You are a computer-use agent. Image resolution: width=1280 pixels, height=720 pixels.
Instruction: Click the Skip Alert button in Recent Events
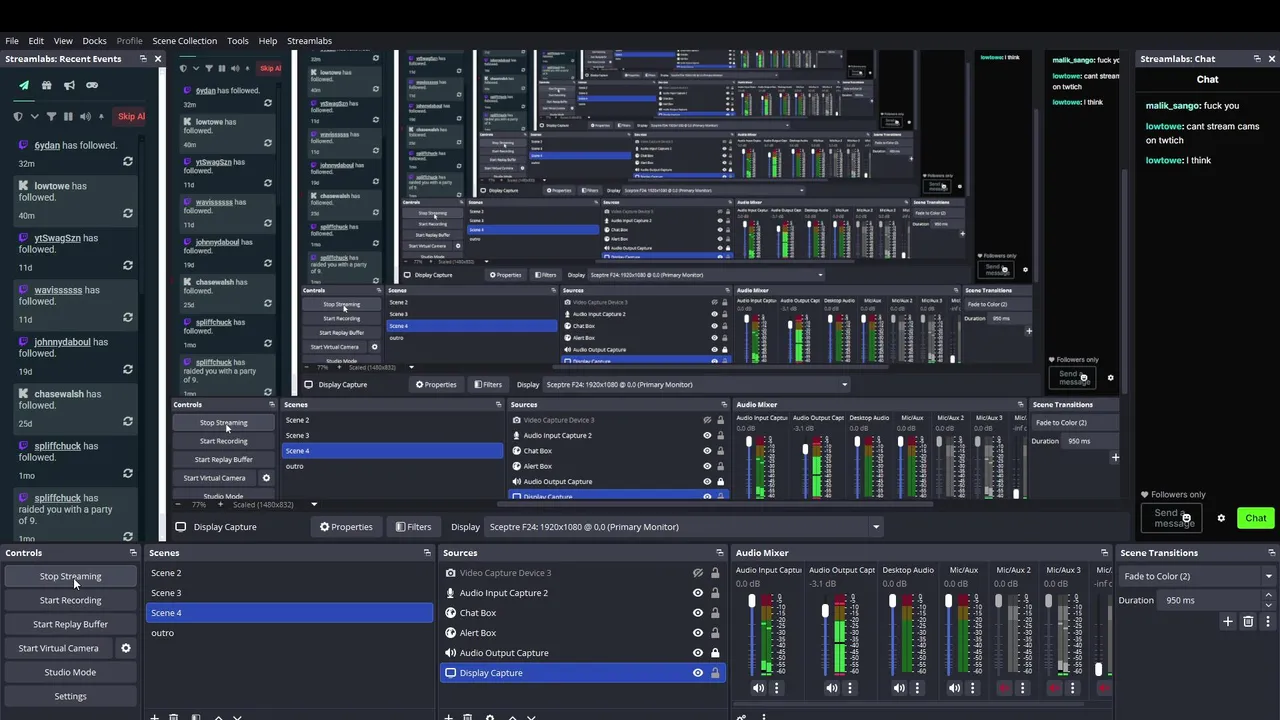point(130,116)
